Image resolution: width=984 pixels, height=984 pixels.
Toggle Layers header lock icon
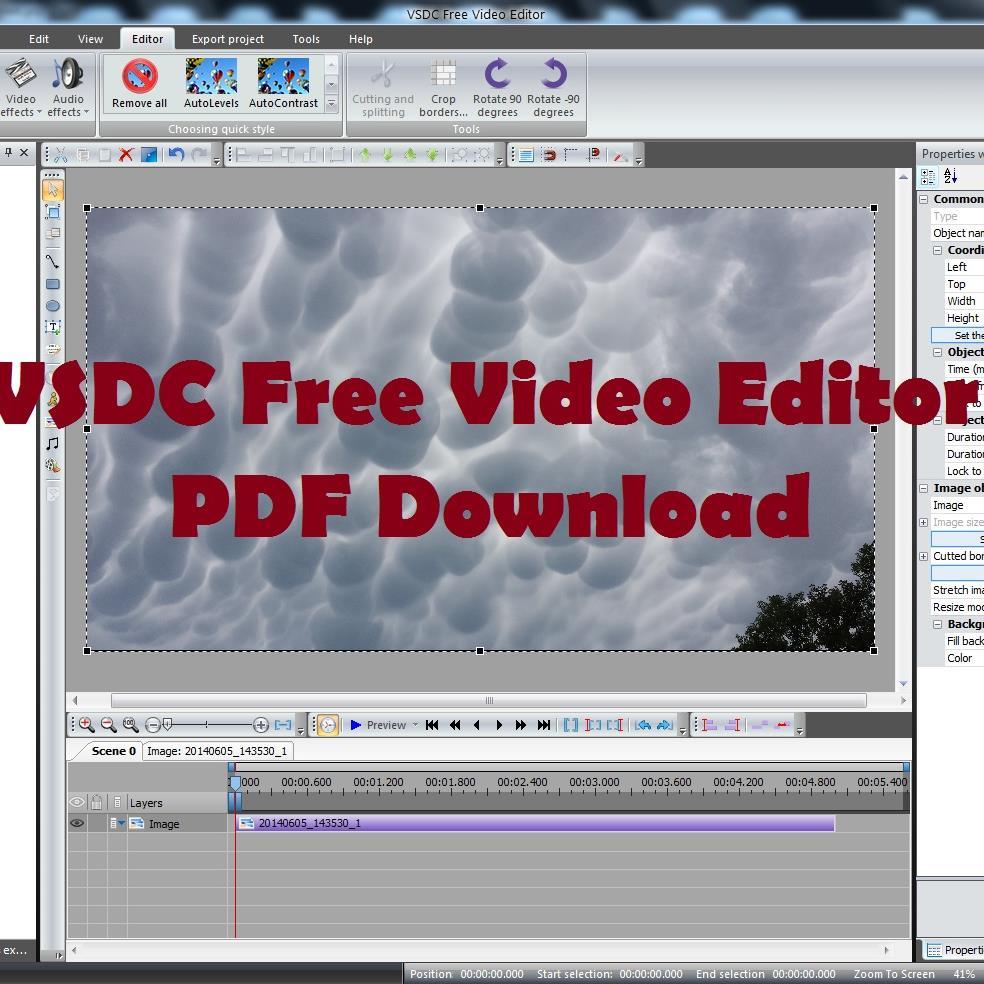click(96, 802)
